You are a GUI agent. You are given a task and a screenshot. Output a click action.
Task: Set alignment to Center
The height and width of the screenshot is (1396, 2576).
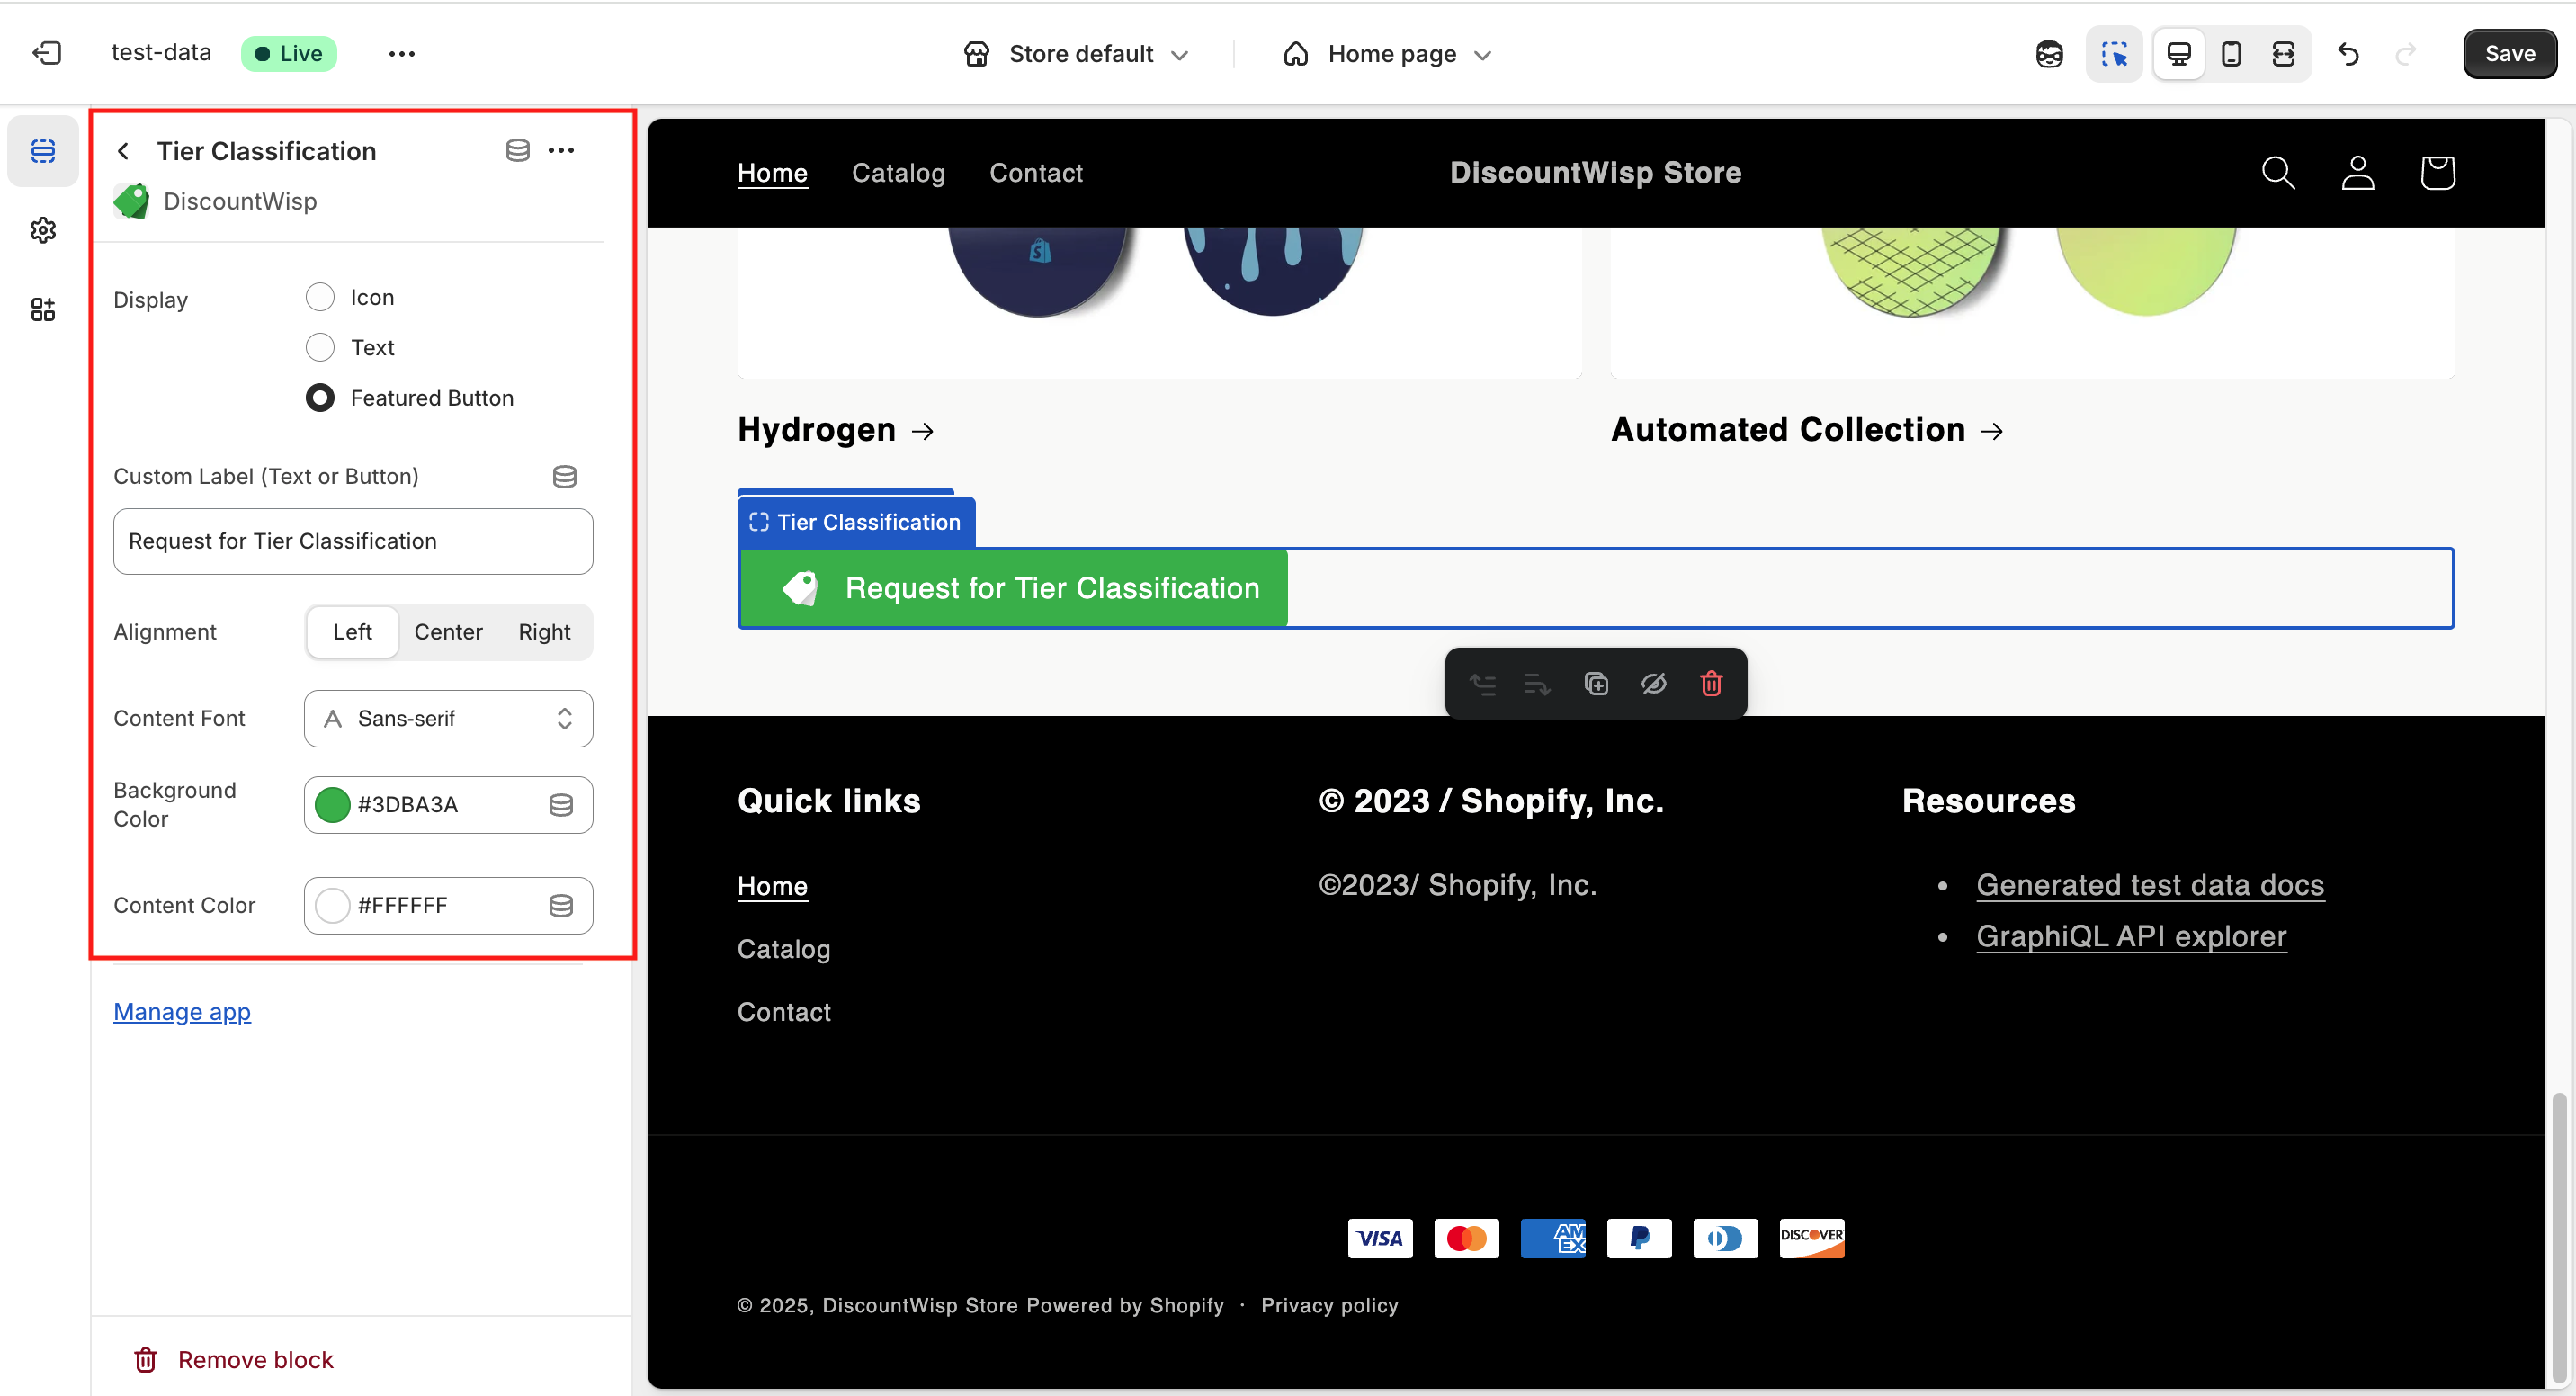pyautogui.click(x=448, y=631)
